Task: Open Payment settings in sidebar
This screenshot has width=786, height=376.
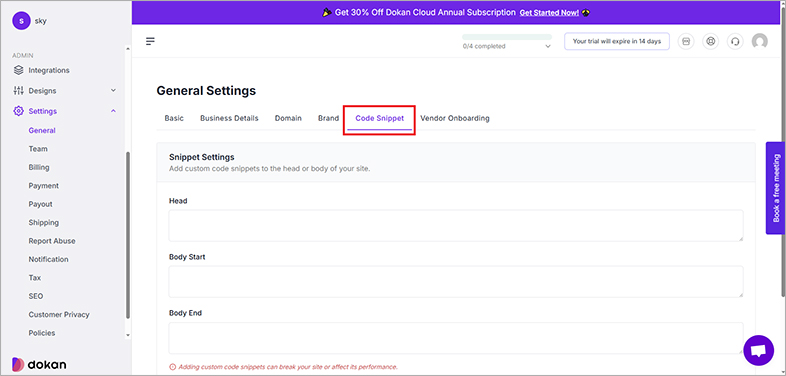Action: tap(44, 185)
